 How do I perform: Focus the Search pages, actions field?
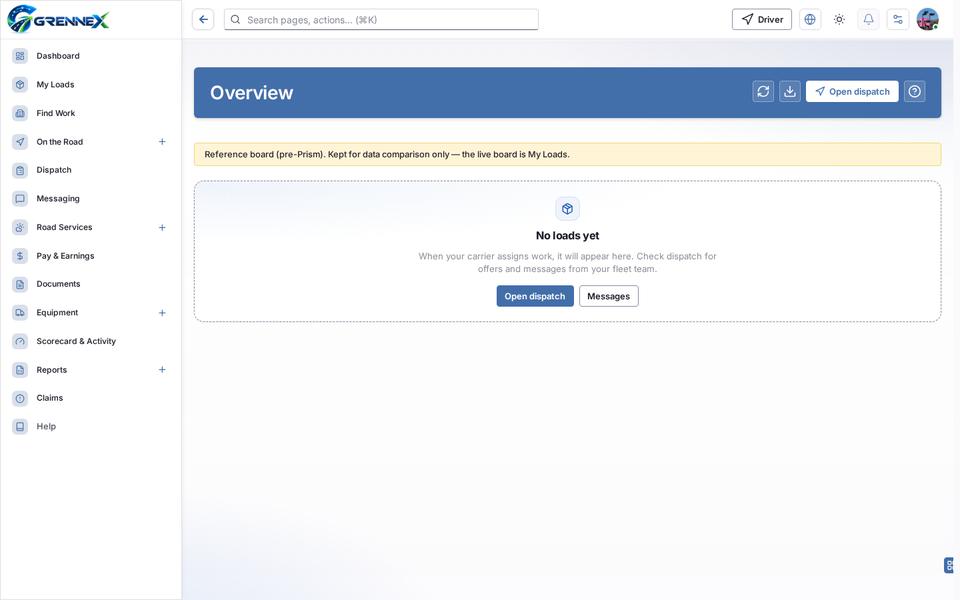click(381, 20)
